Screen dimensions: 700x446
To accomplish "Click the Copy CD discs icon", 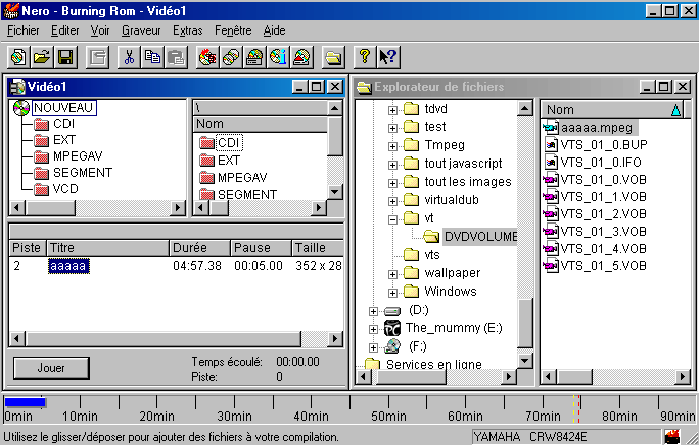I will click(x=231, y=57).
